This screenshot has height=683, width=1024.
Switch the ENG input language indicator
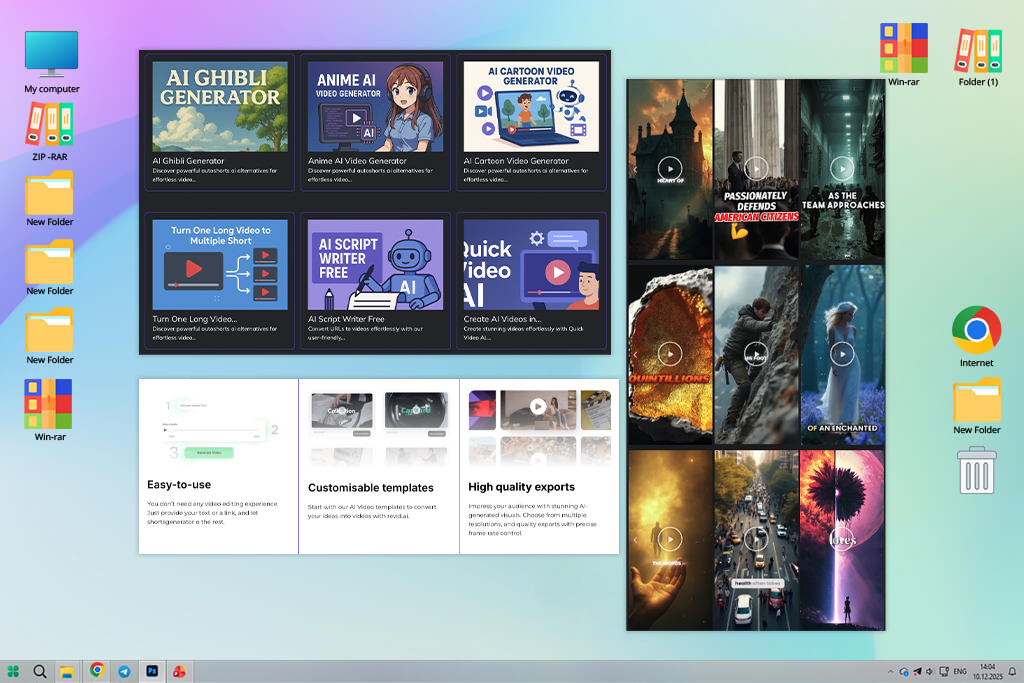pyautogui.click(x=960, y=671)
